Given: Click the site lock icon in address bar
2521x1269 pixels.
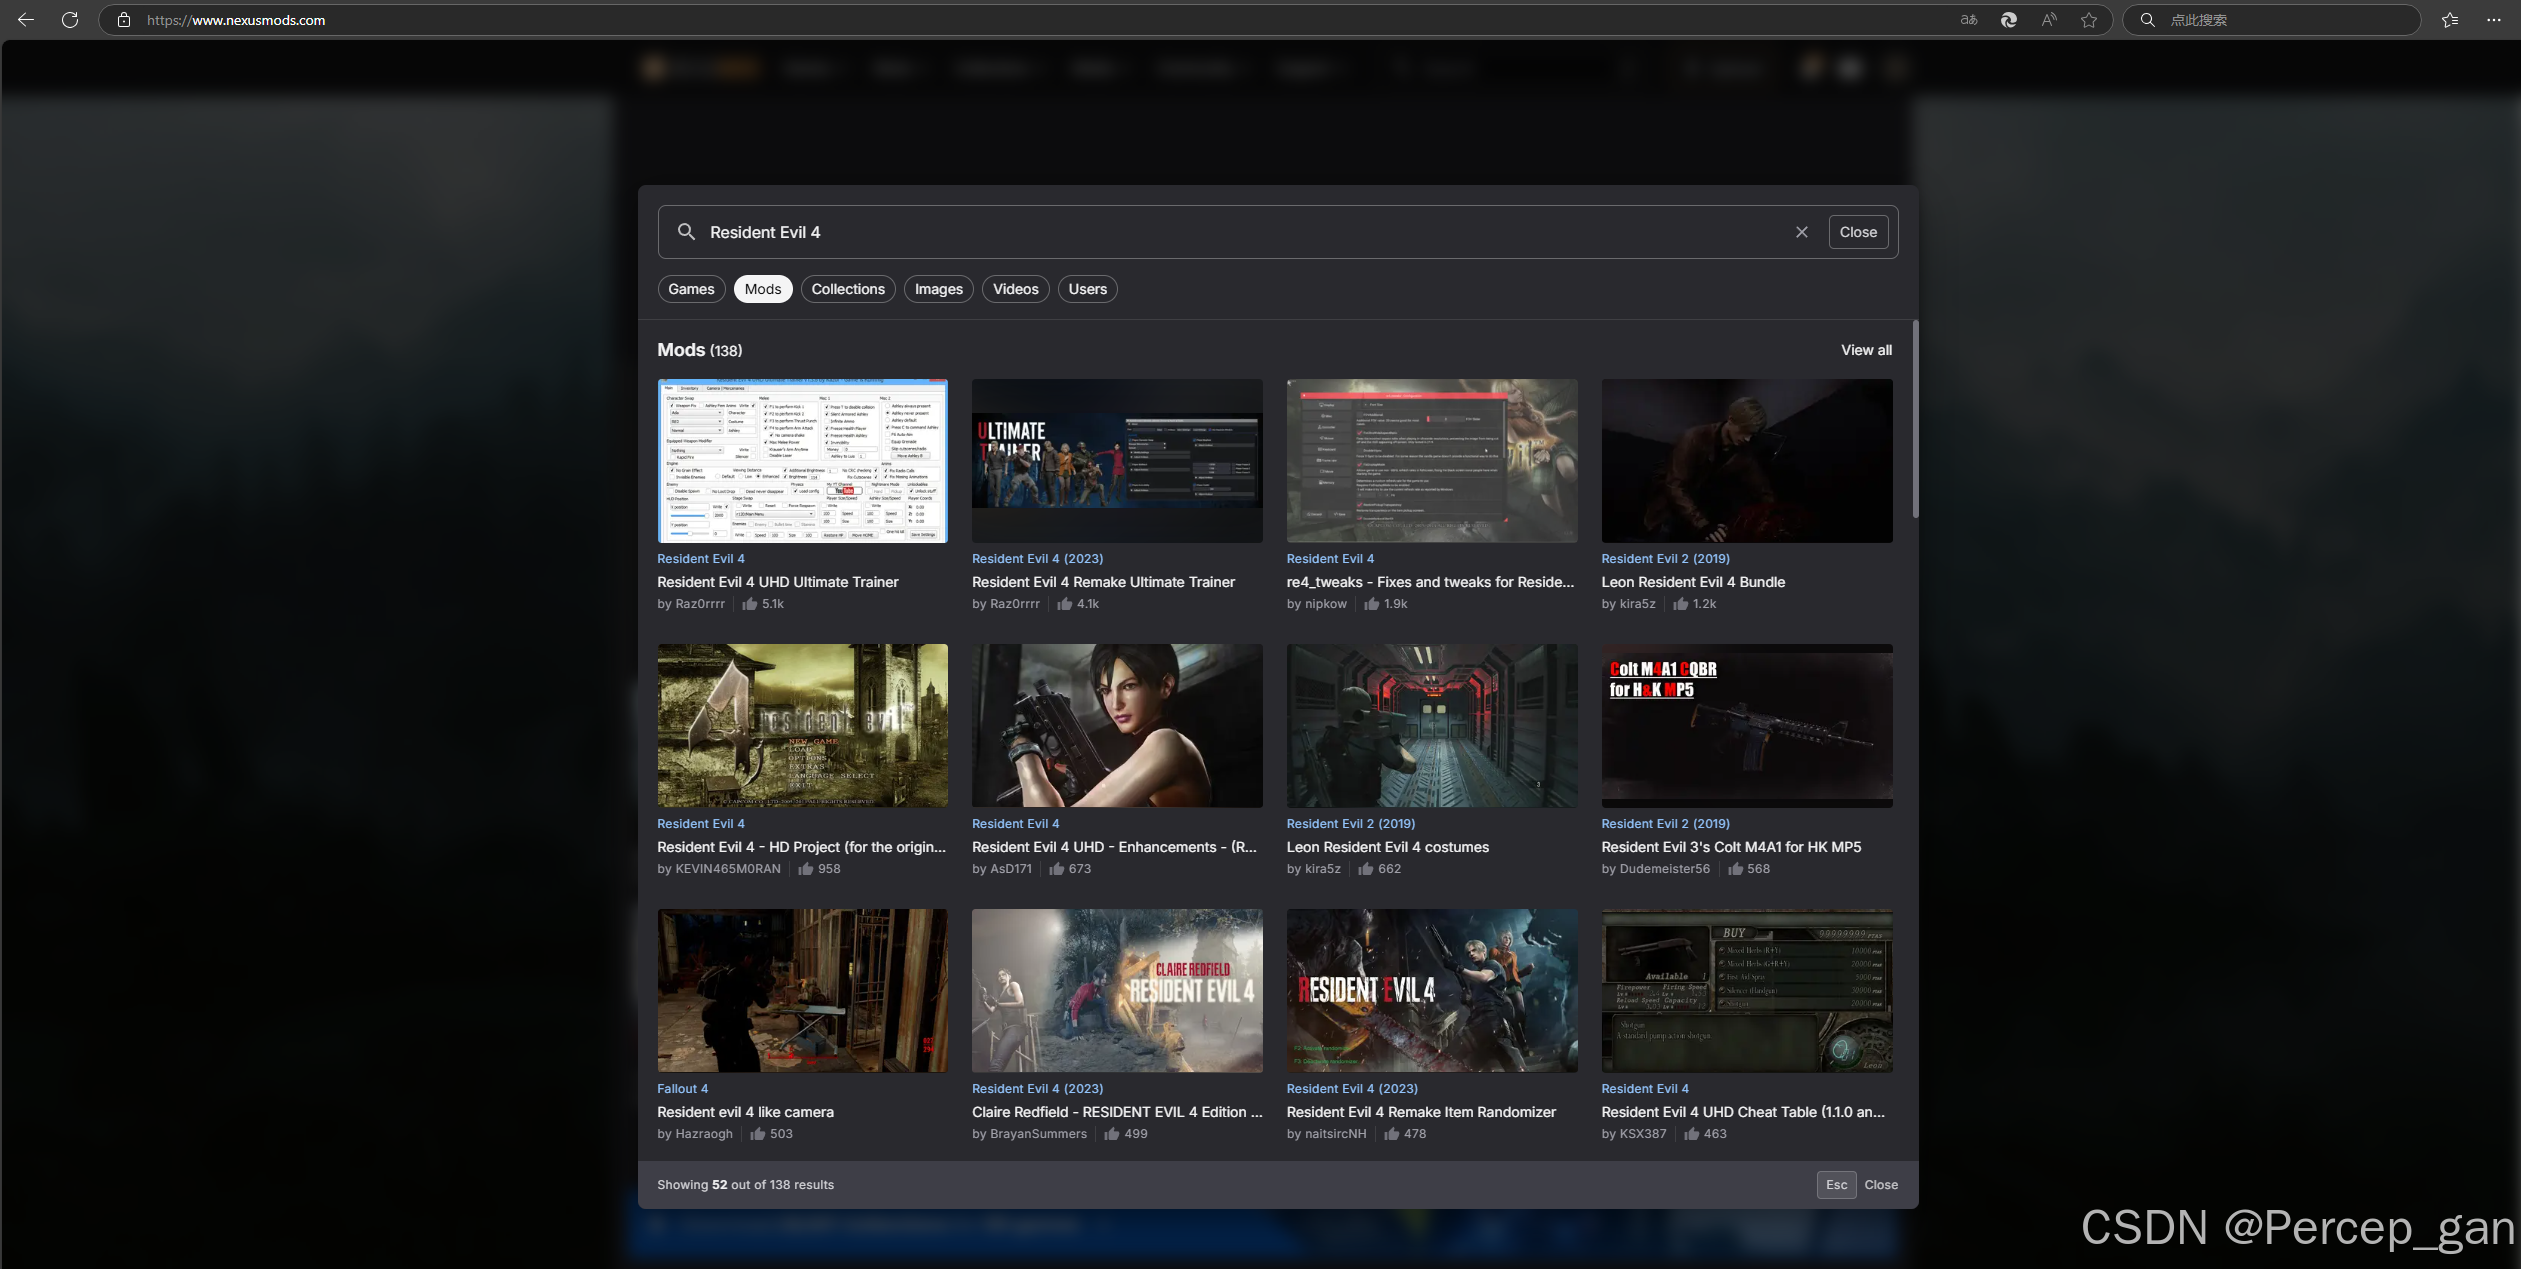Looking at the screenshot, I should coord(124,20).
